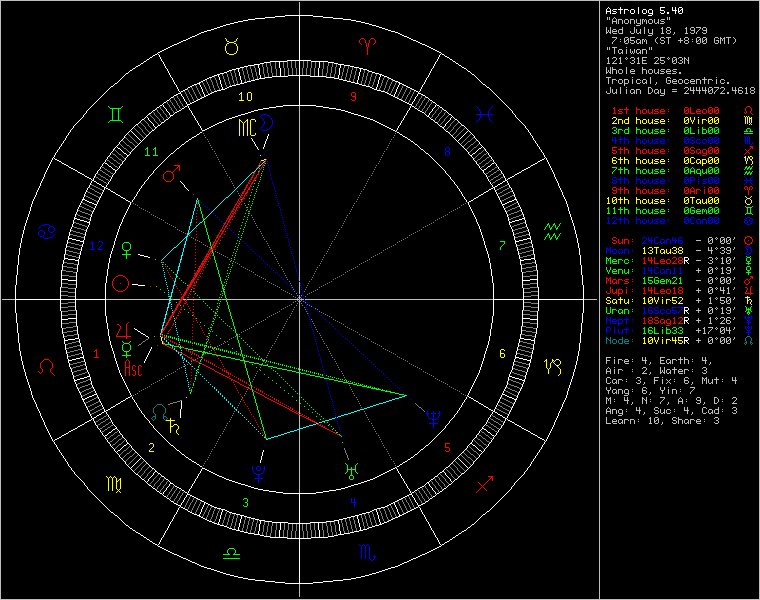Screen dimensions: 760x600
Task: Click the 'Fire: 4, Earth: 4,' summary line
Action: coord(659,361)
